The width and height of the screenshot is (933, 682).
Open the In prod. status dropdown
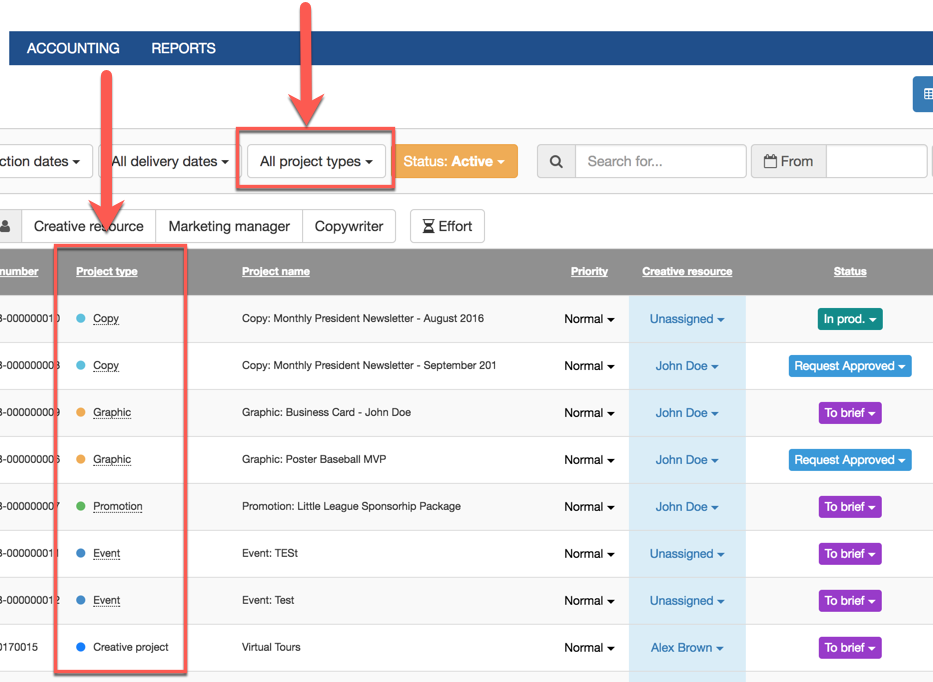pyautogui.click(x=849, y=319)
